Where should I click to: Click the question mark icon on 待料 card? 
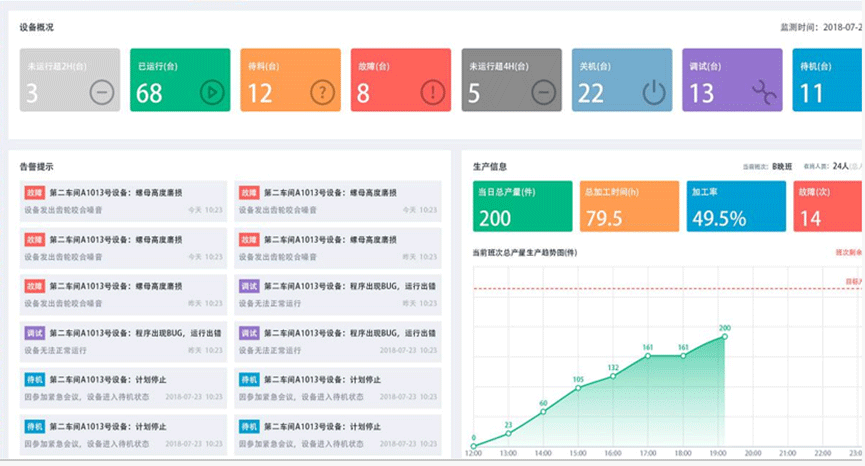(x=321, y=93)
